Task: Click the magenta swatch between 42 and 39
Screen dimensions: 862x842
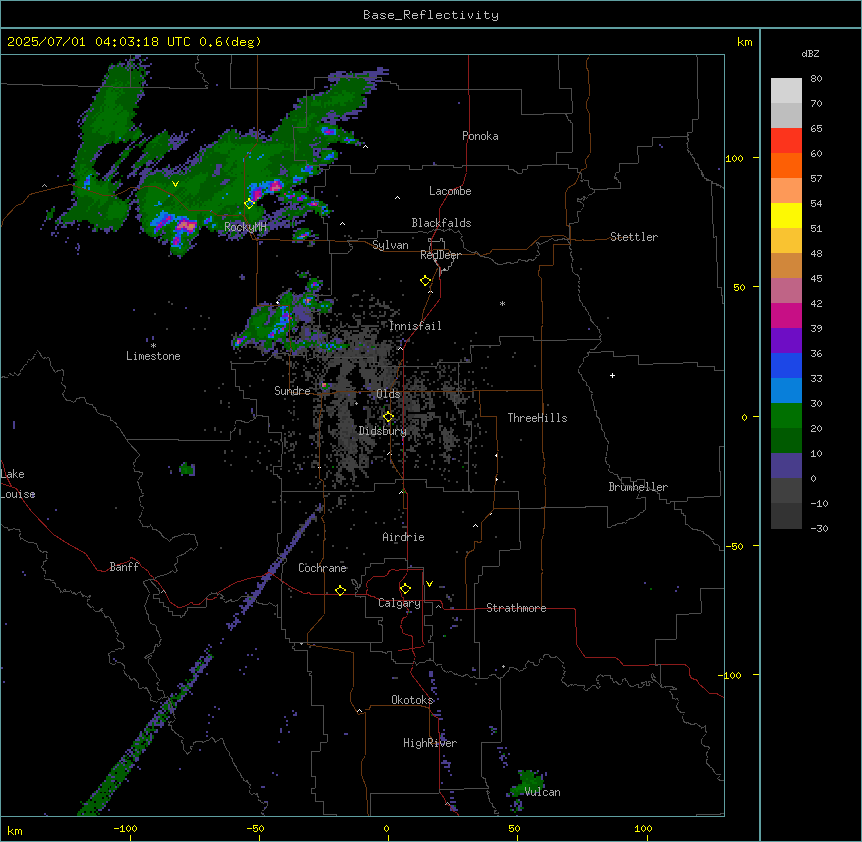Action: tap(786, 315)
